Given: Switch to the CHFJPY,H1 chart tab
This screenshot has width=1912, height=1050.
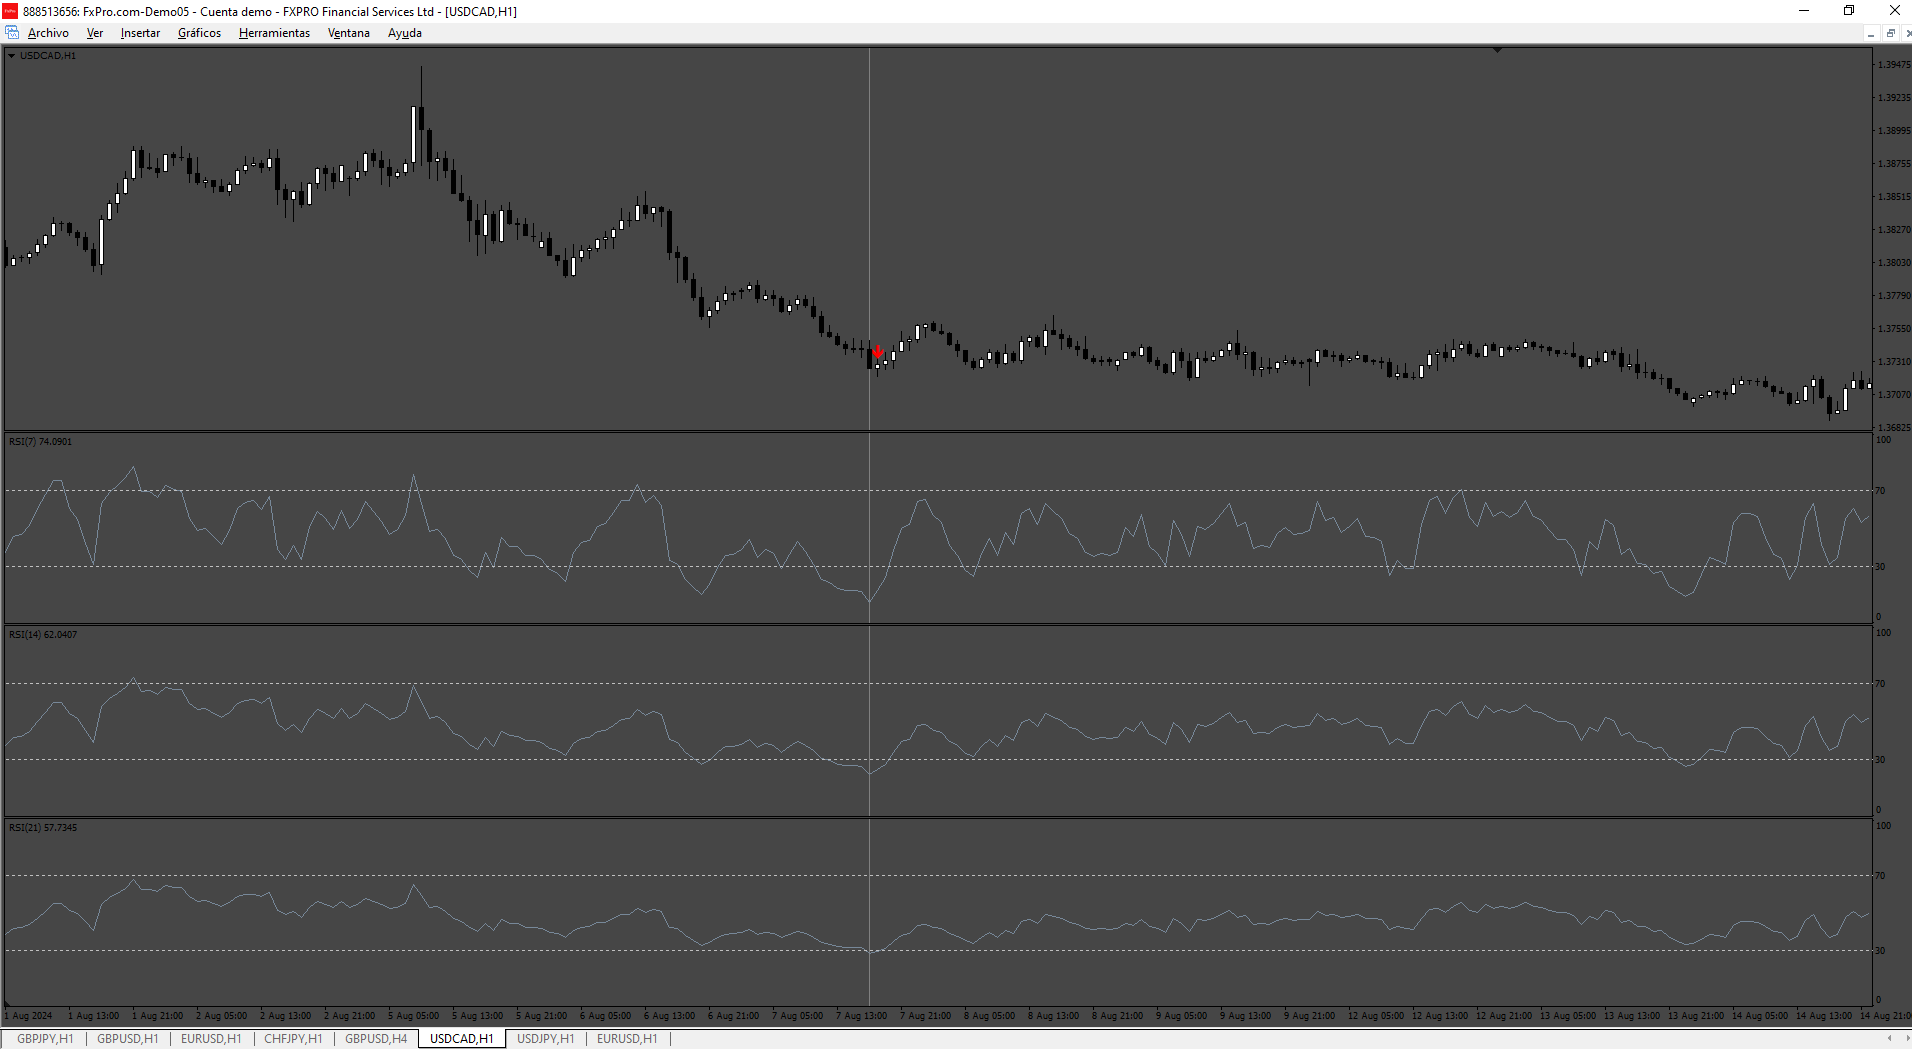Looking at the screenshot, I should [x=293, y=1039].
